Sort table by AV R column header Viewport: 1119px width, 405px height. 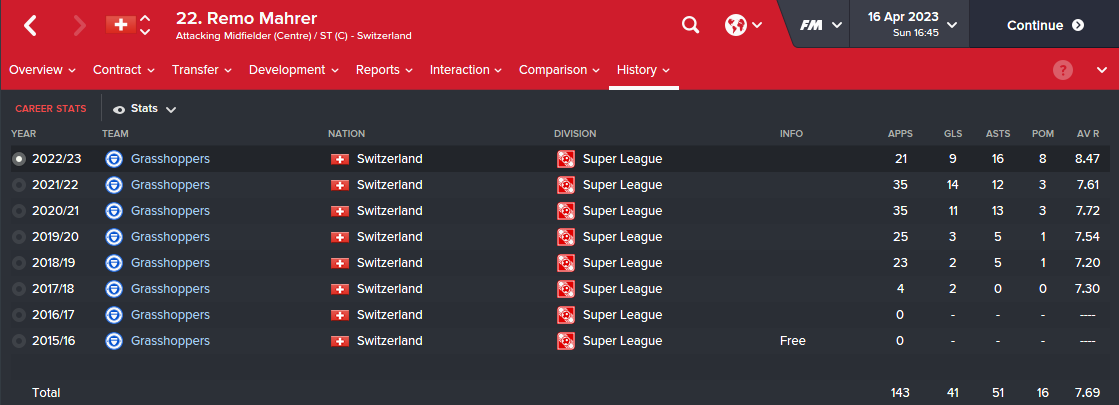click(x=1088, y=133)
